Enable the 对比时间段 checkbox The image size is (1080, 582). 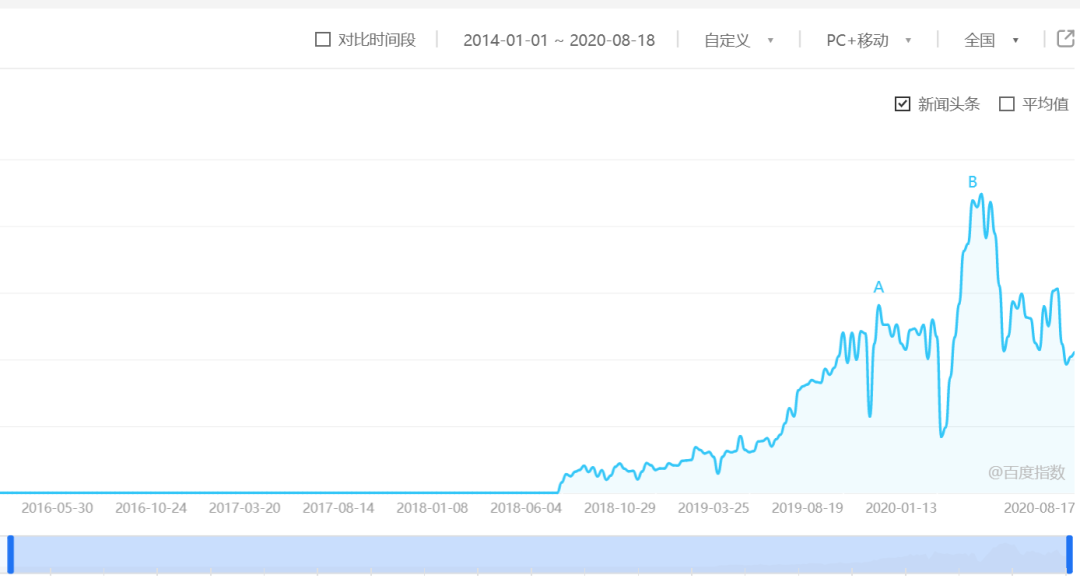(322, 39)
